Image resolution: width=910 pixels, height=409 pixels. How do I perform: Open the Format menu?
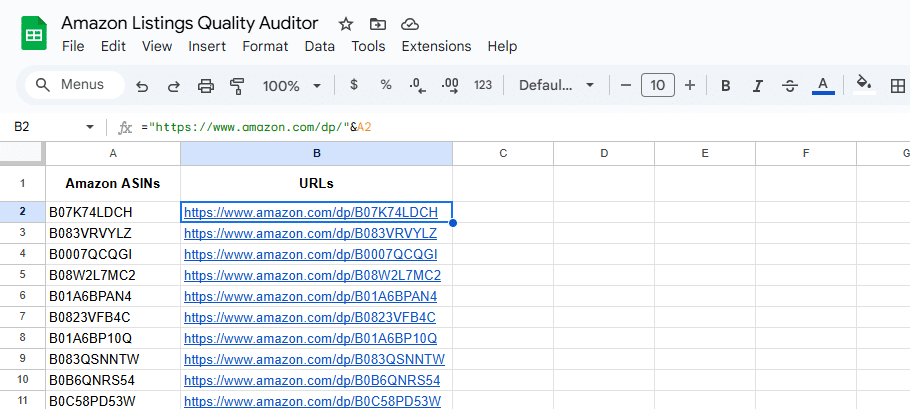pos(265,46)
